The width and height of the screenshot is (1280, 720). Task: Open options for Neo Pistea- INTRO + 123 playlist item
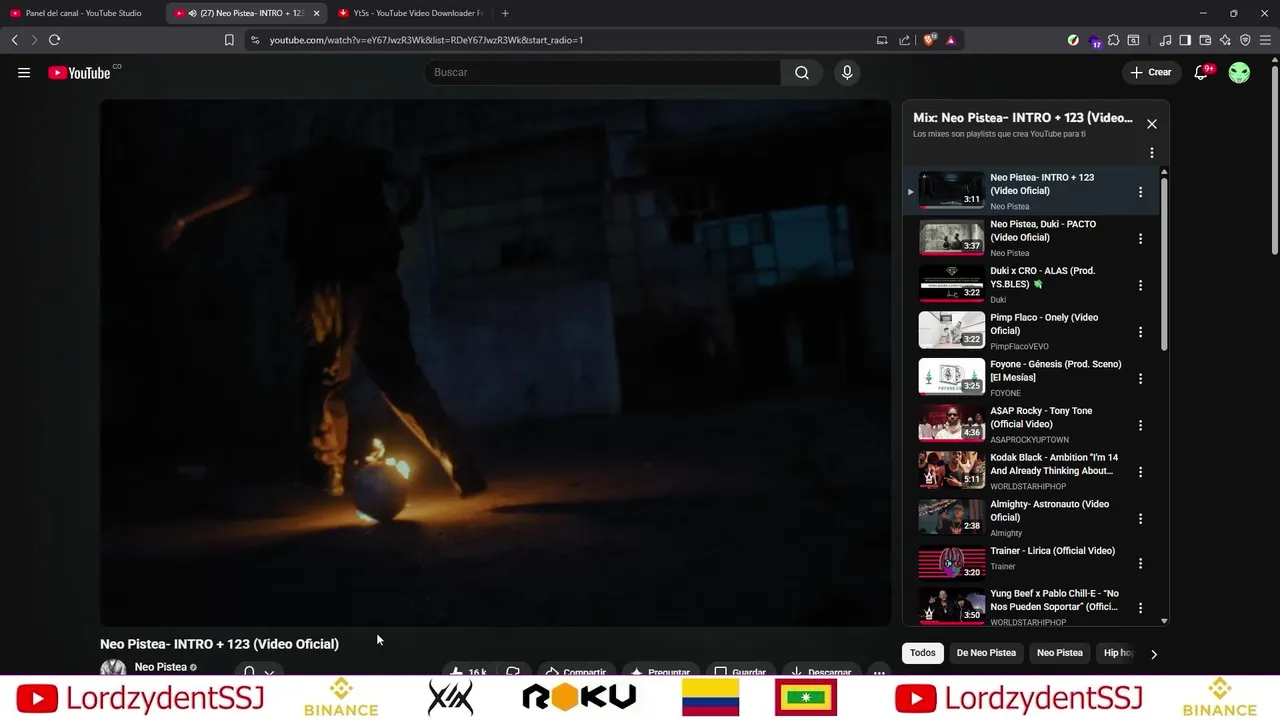point(1140,192)
